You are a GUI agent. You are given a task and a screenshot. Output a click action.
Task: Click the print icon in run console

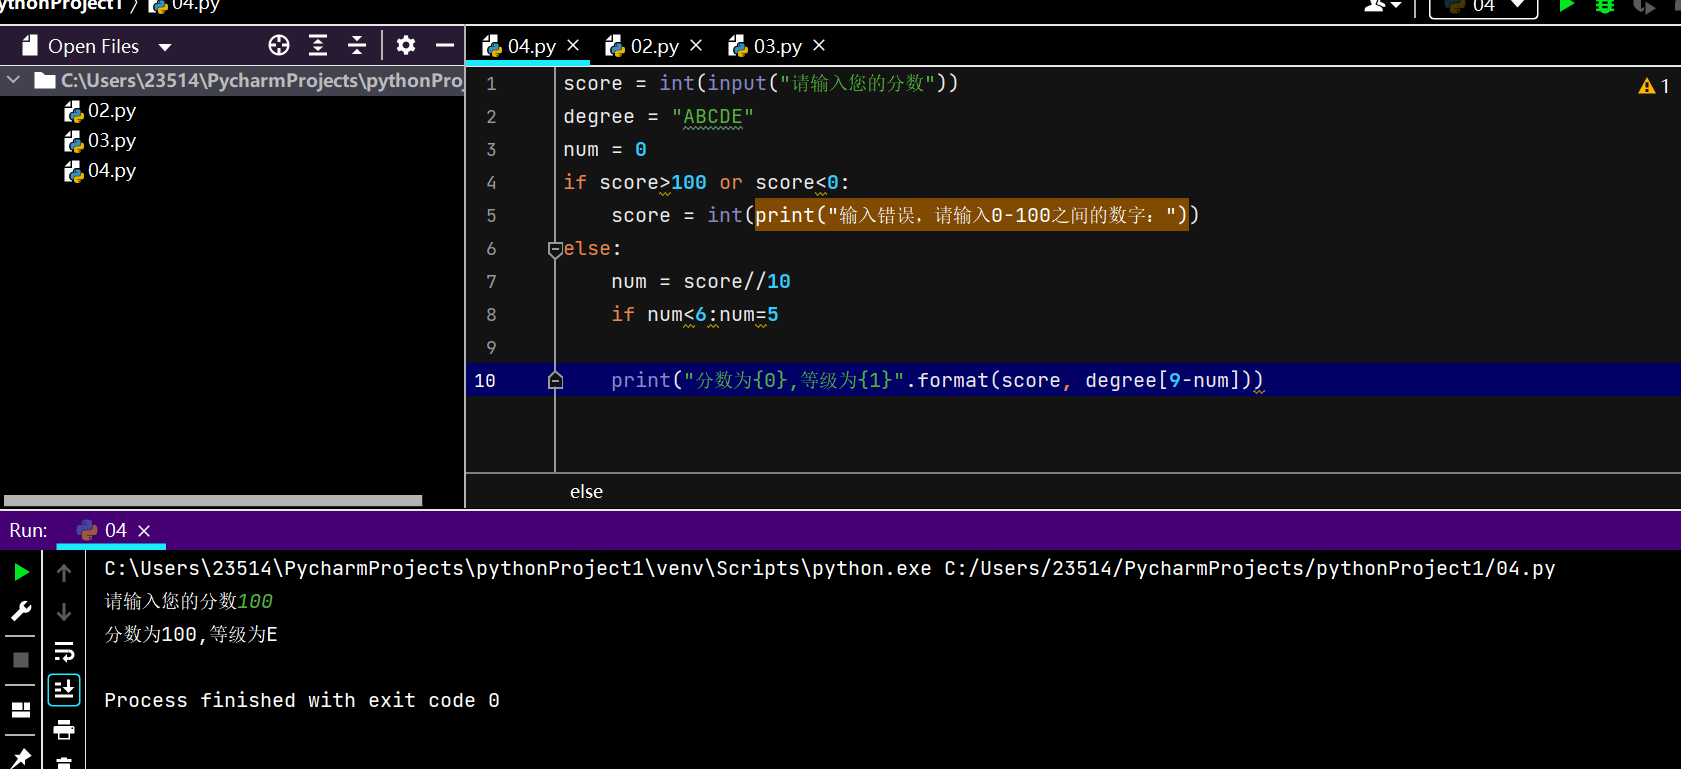tap(64, 730)
